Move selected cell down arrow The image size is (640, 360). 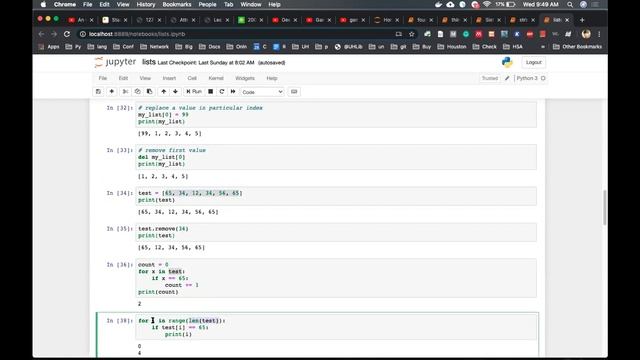pyautogui.click(x=176, y=91)
